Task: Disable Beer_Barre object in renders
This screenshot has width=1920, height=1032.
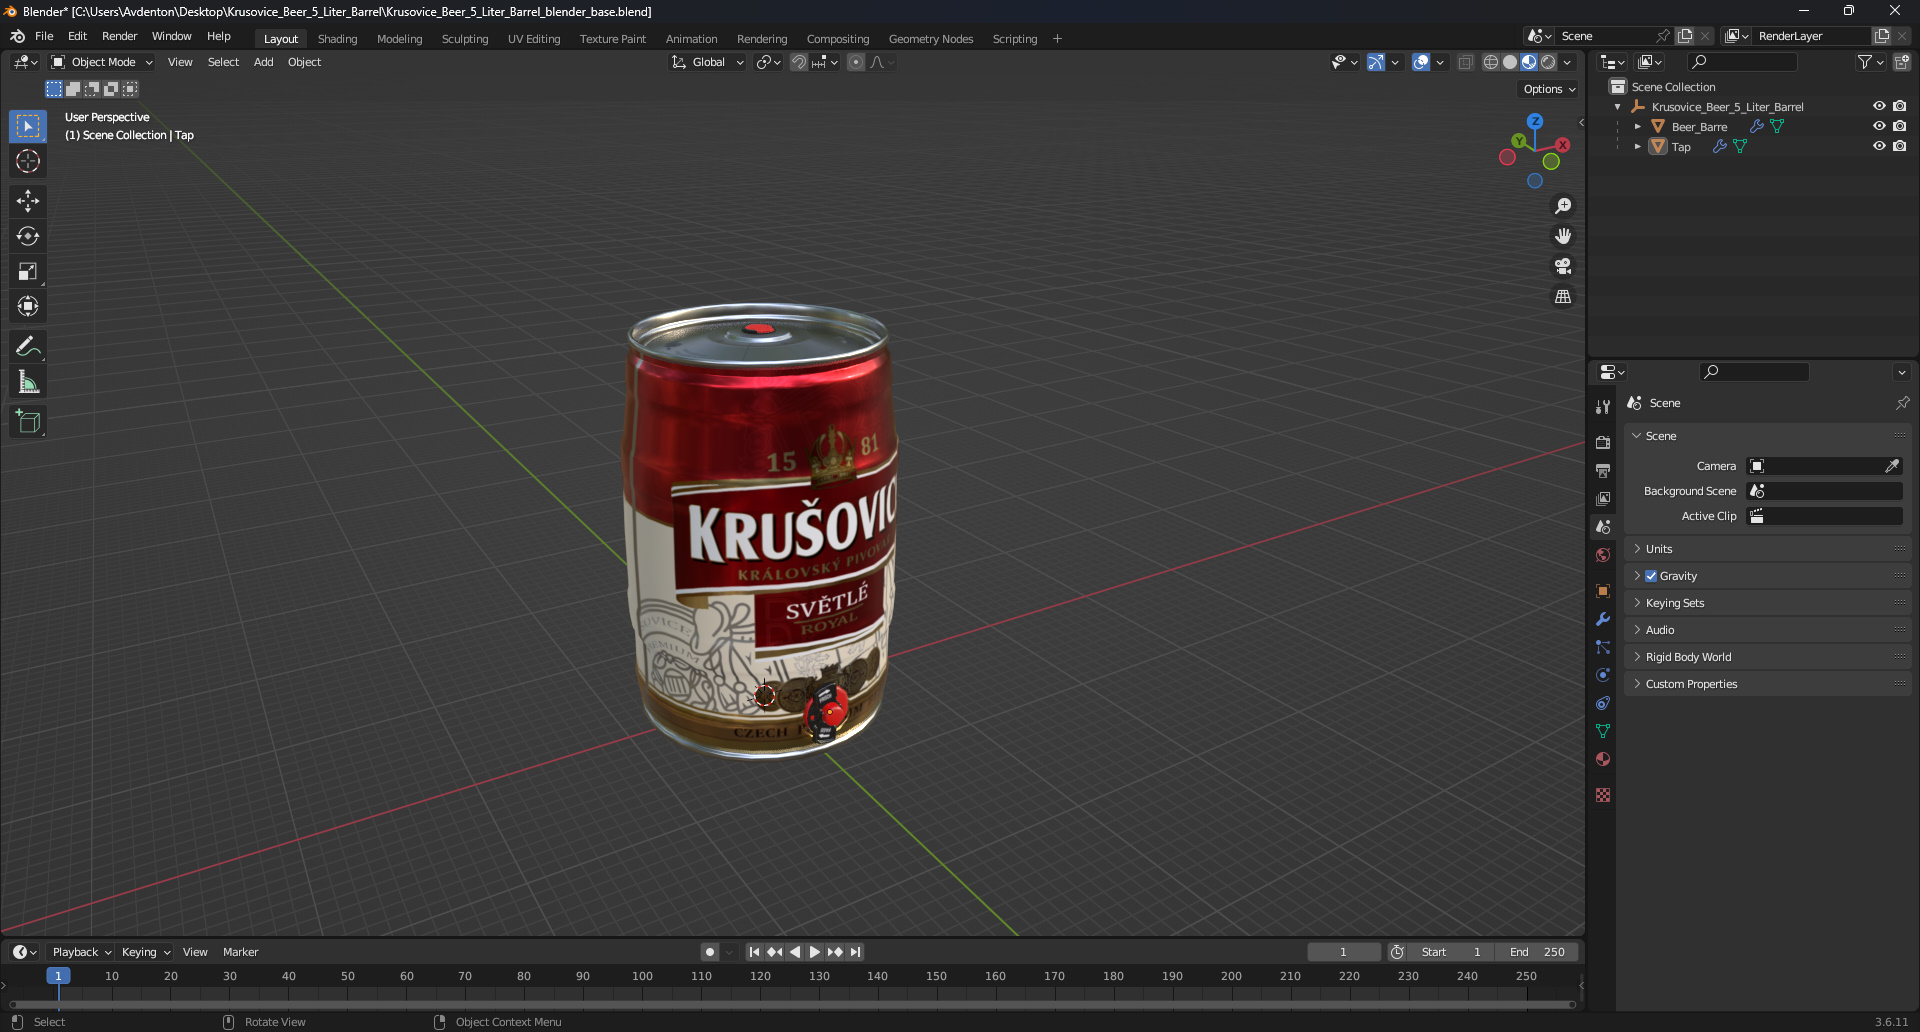Action: [1899, 126]
